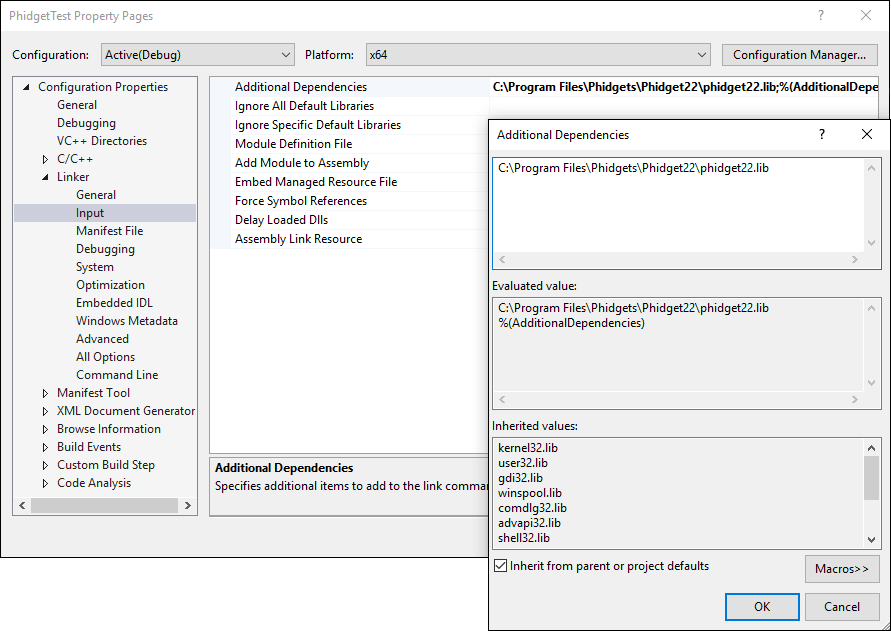Select Windows Metadata under Linker
This screenshot has height=631, width=891.
point(127,321)
